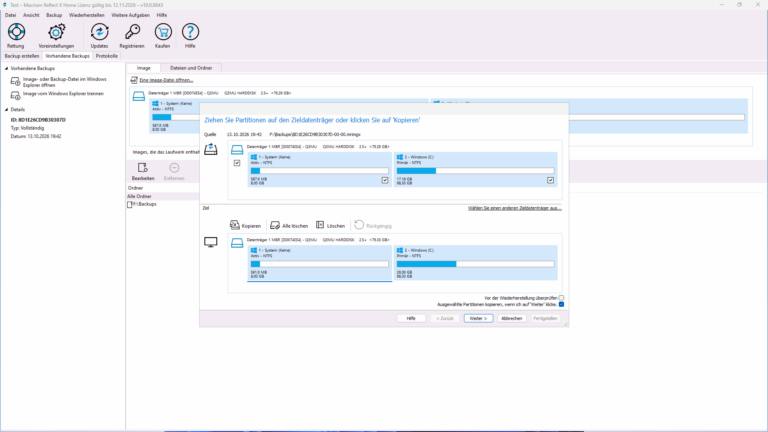Open the Rettung rescue media tool
The width and height of the screenshot is (768, 432).
[16, 32]
